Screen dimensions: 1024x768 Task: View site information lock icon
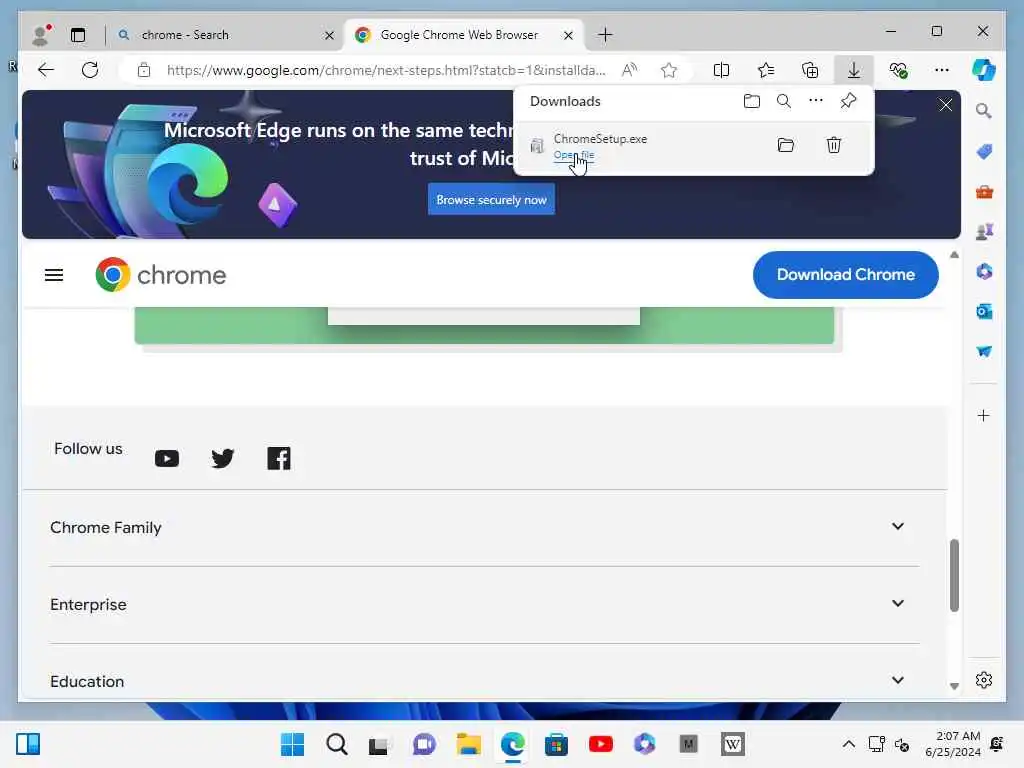(144, 70)
